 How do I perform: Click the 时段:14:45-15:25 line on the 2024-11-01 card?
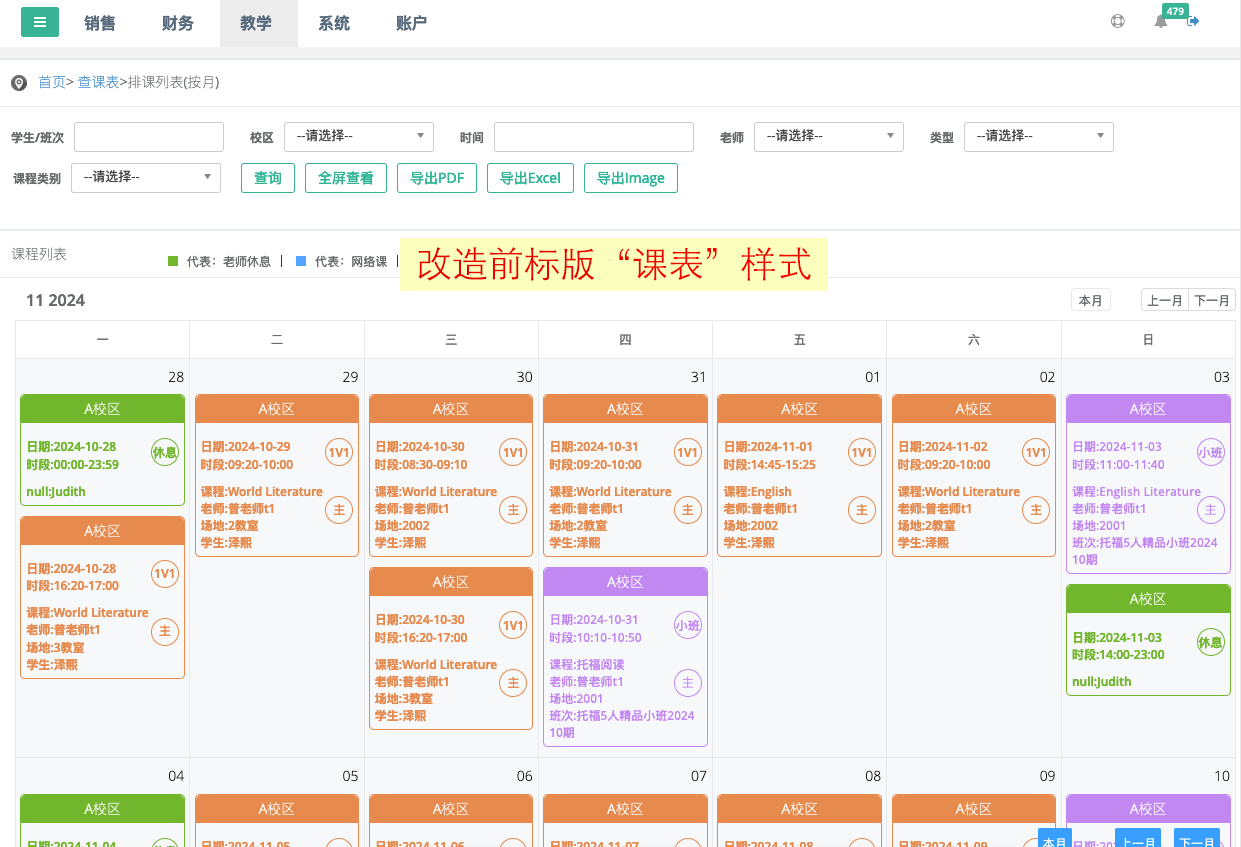[x=770, y=464]
